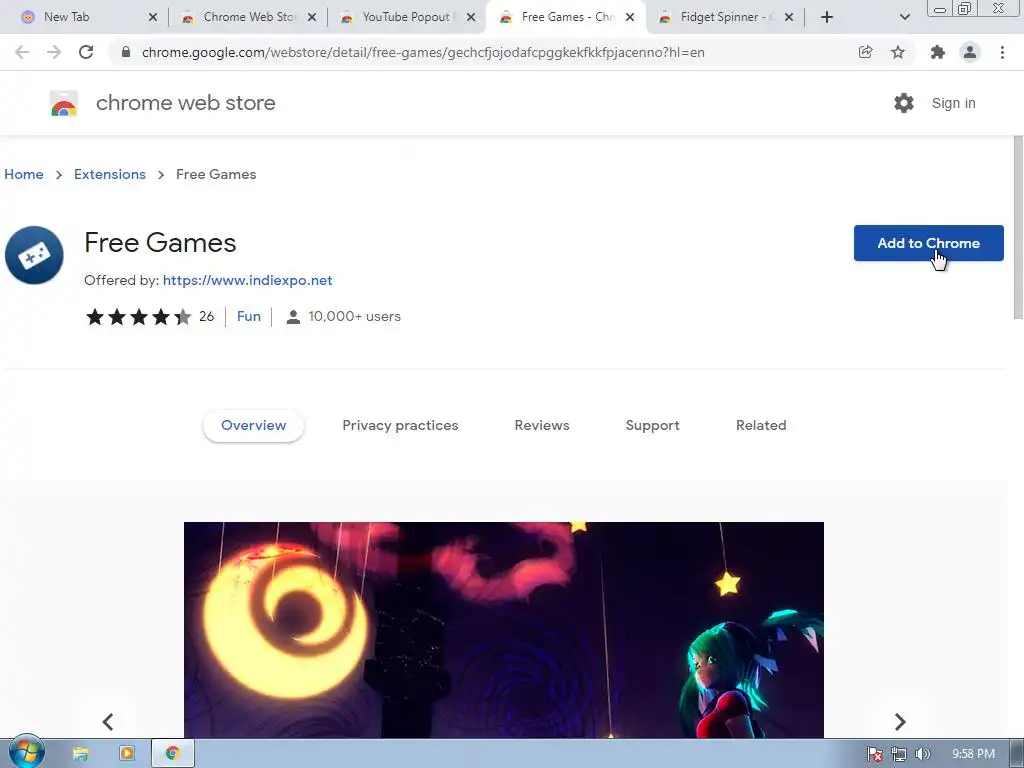
Task: Click the Free Games gamepad icon
Action: [x=34, y=255]
